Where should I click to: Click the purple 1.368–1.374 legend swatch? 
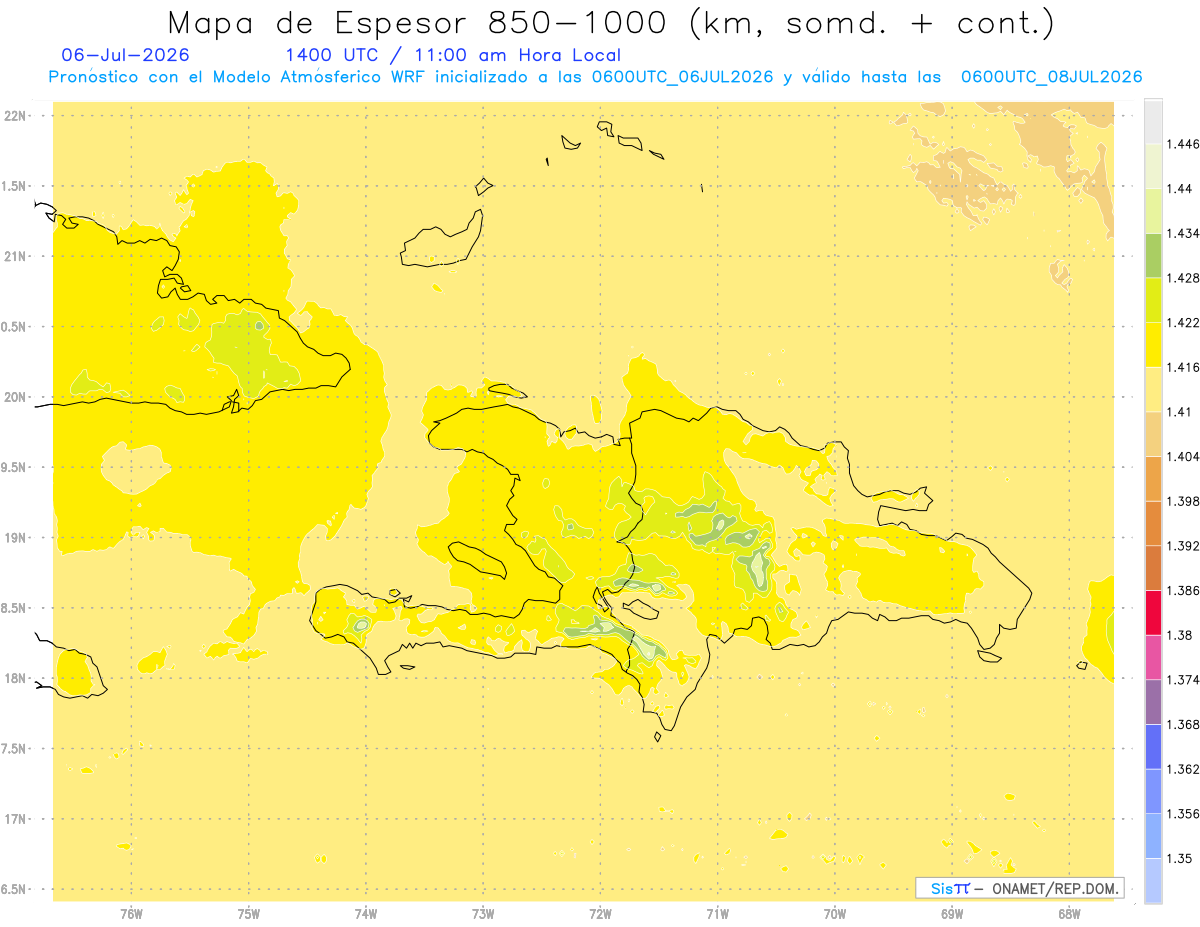click(x=1153, y=702)
